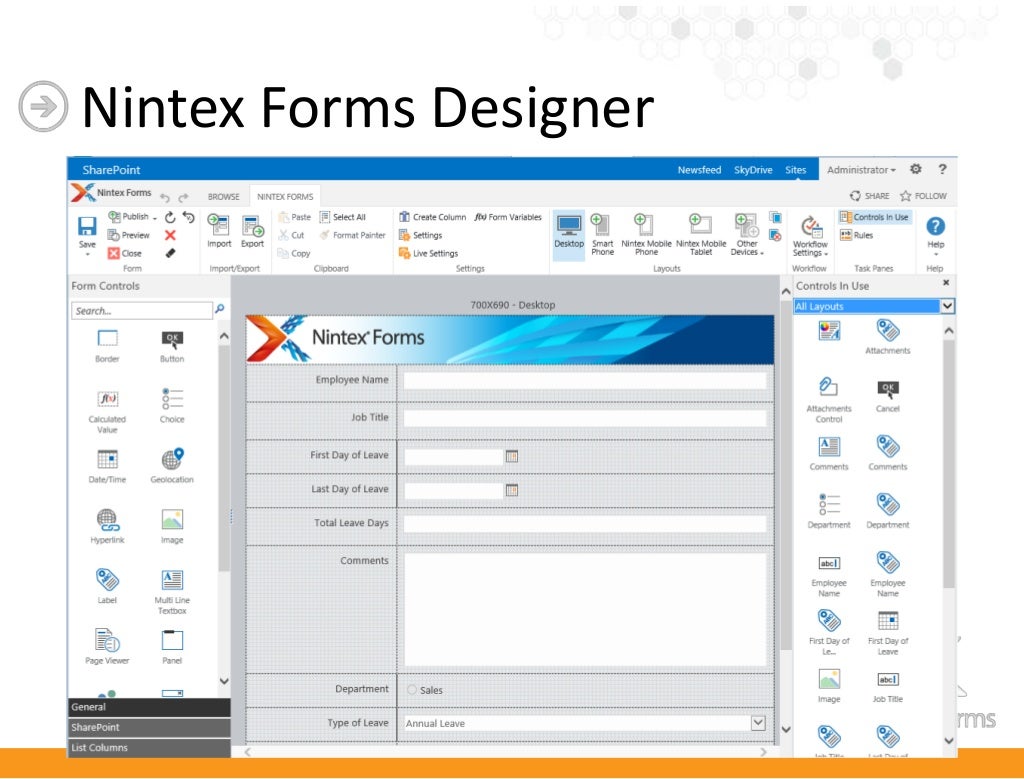Close the Controls In Use pane
Viewport: 1024px width, 779px height.
[x=946, y=283]
